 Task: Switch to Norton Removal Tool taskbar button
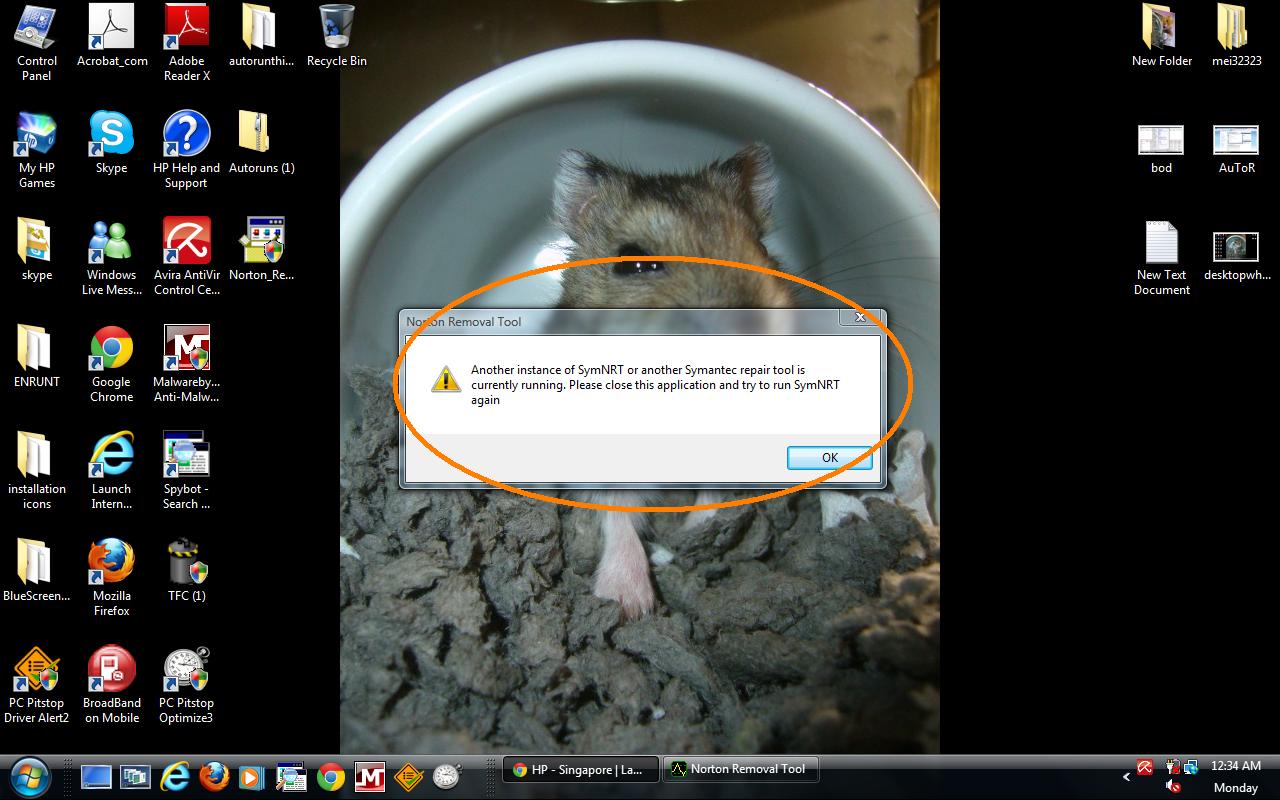741,770
